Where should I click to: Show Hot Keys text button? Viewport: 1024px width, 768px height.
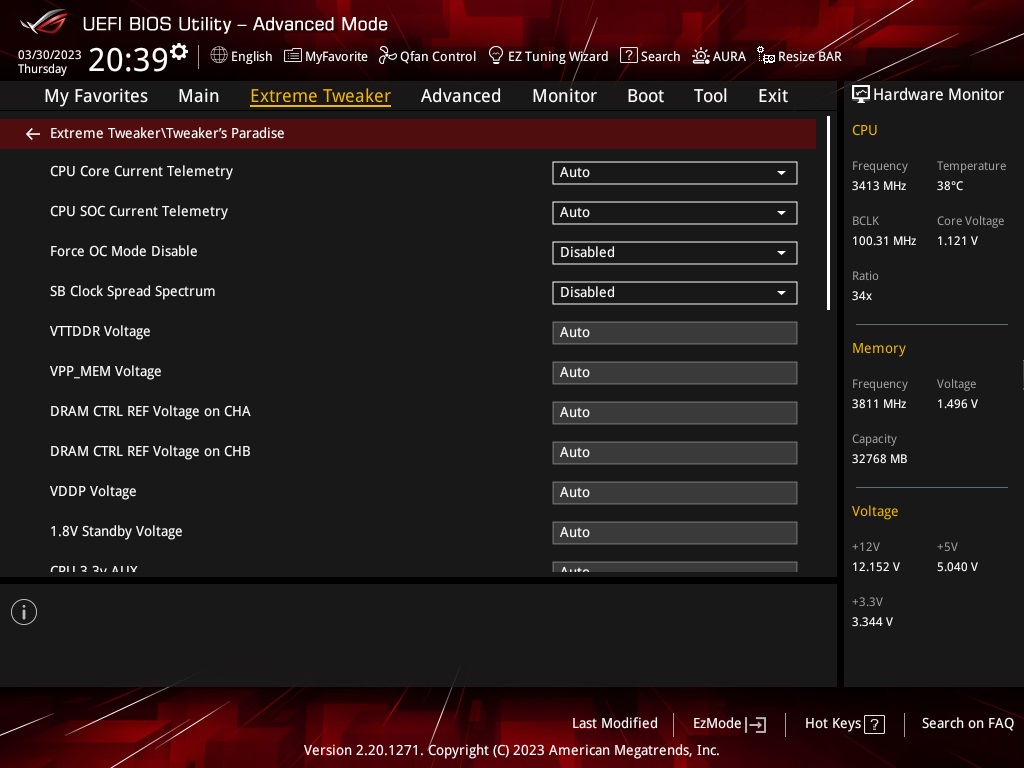point(833,723)
